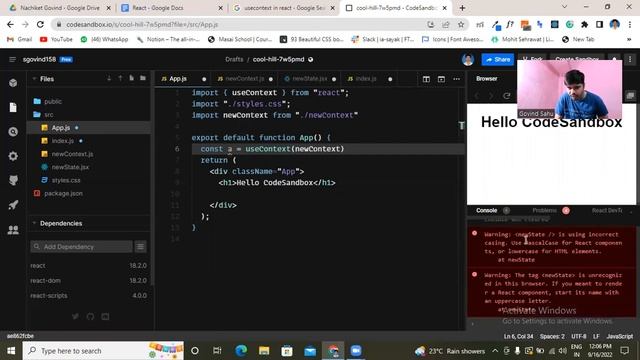Open styles.css in file tree

pos(65,180)
